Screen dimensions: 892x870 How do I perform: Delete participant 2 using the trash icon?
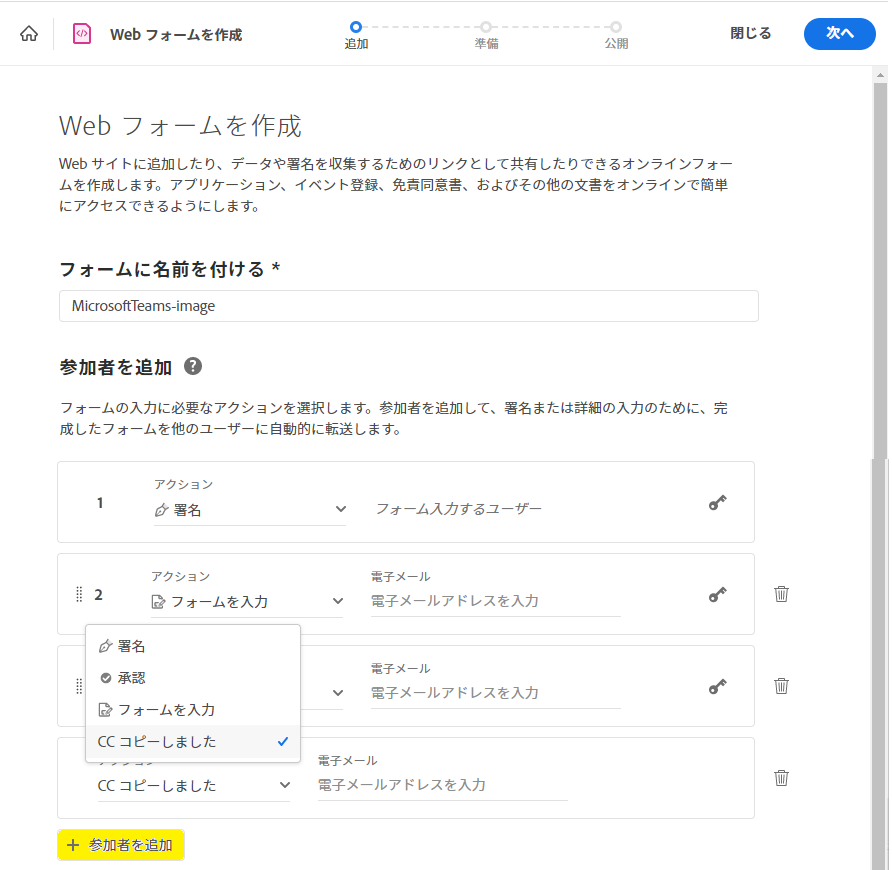pos(781,594)
